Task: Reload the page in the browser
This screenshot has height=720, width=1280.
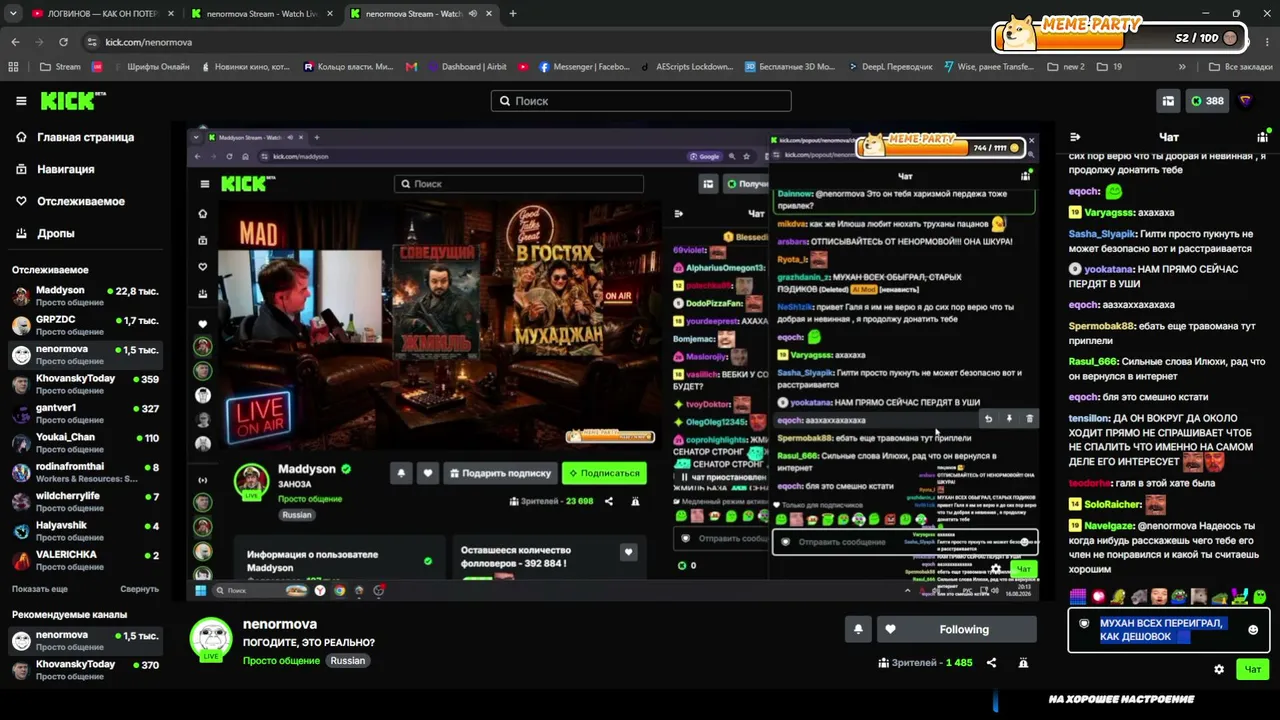Action: pyautogui.click(x=63, y=42)
